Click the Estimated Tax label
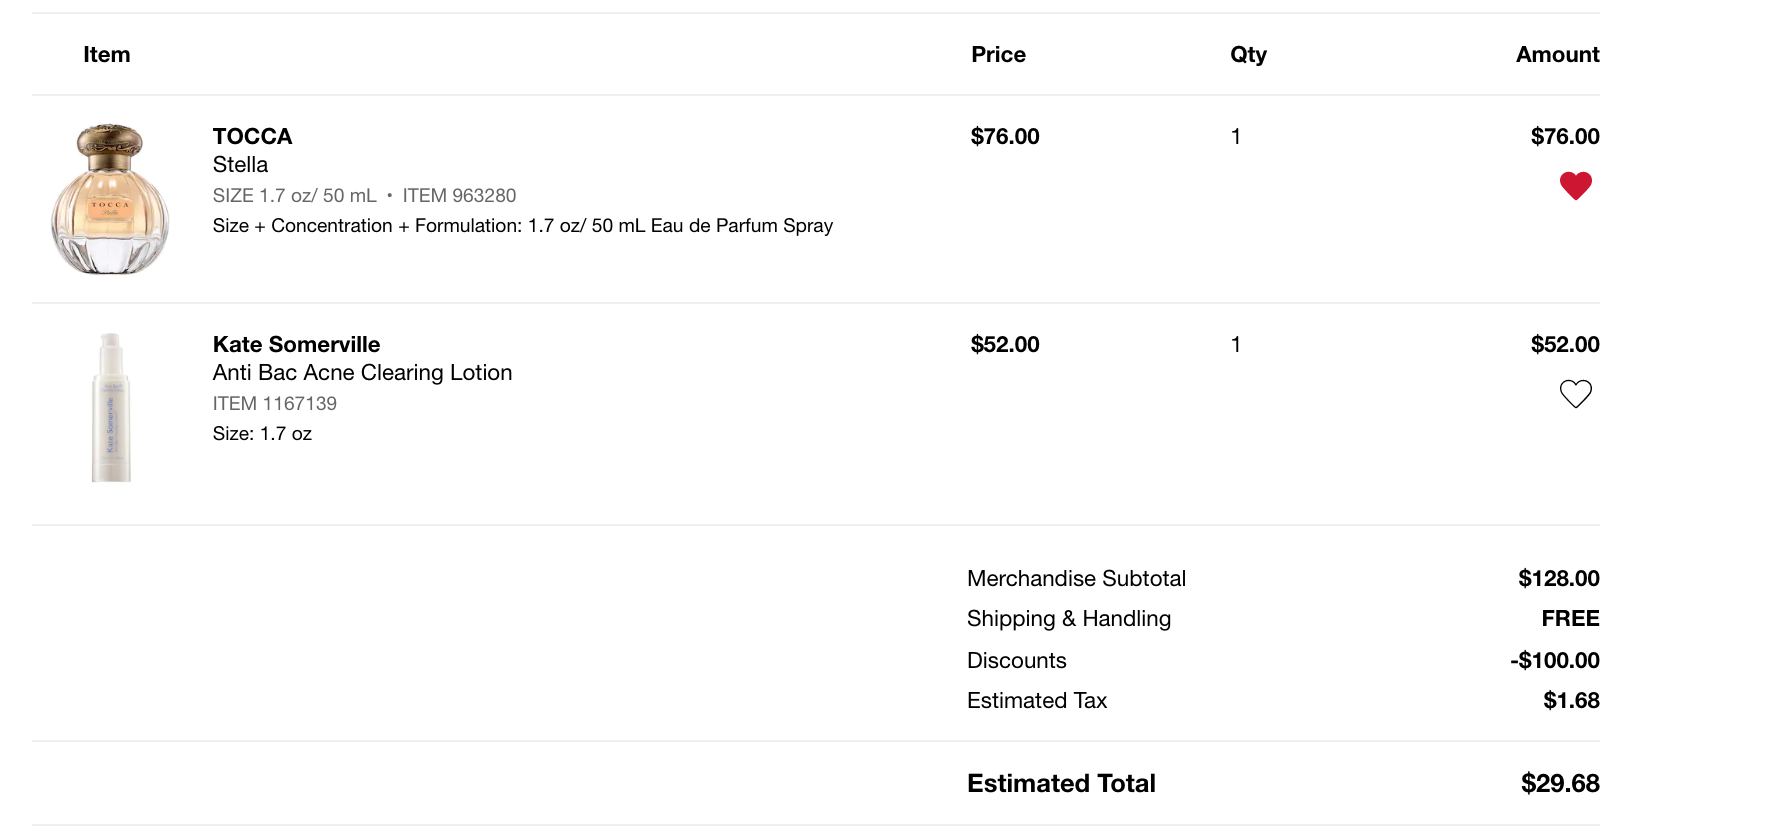Image resolution: width=1770 pixels, height=838 pixels. pyautogui.click(x=1036, y=700)
